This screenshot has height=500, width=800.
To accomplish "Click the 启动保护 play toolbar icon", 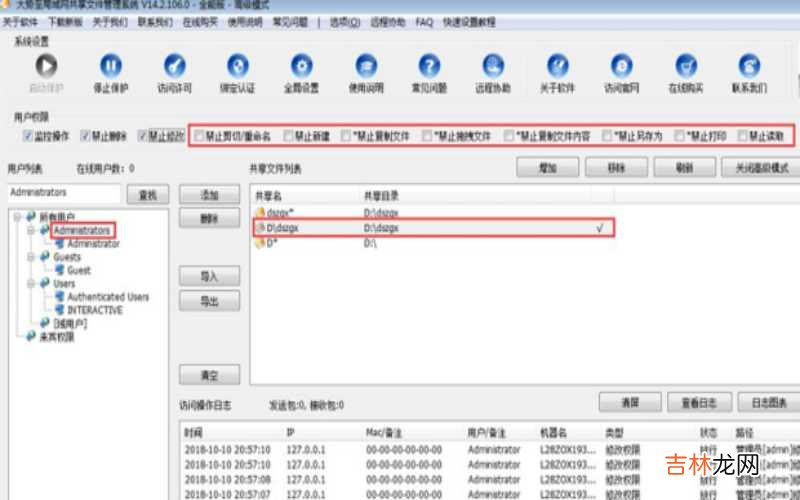I will point(43,66).
